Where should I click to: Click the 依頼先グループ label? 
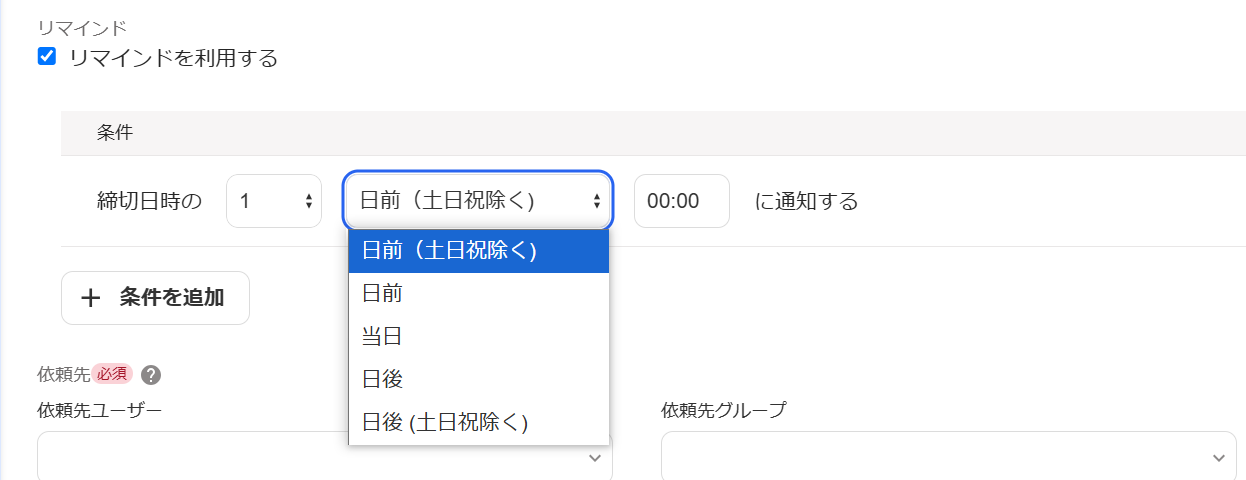pyautogui.click(x=724, y=410)
